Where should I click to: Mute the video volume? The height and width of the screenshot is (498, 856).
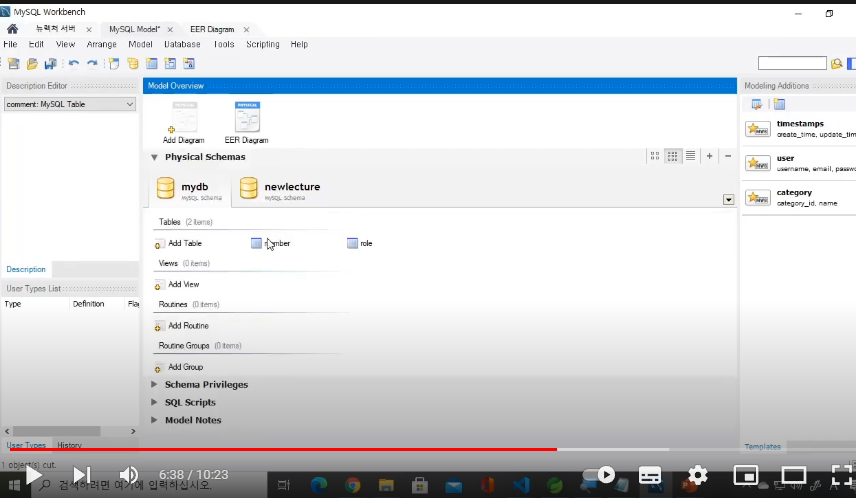(x=129, y=475)
